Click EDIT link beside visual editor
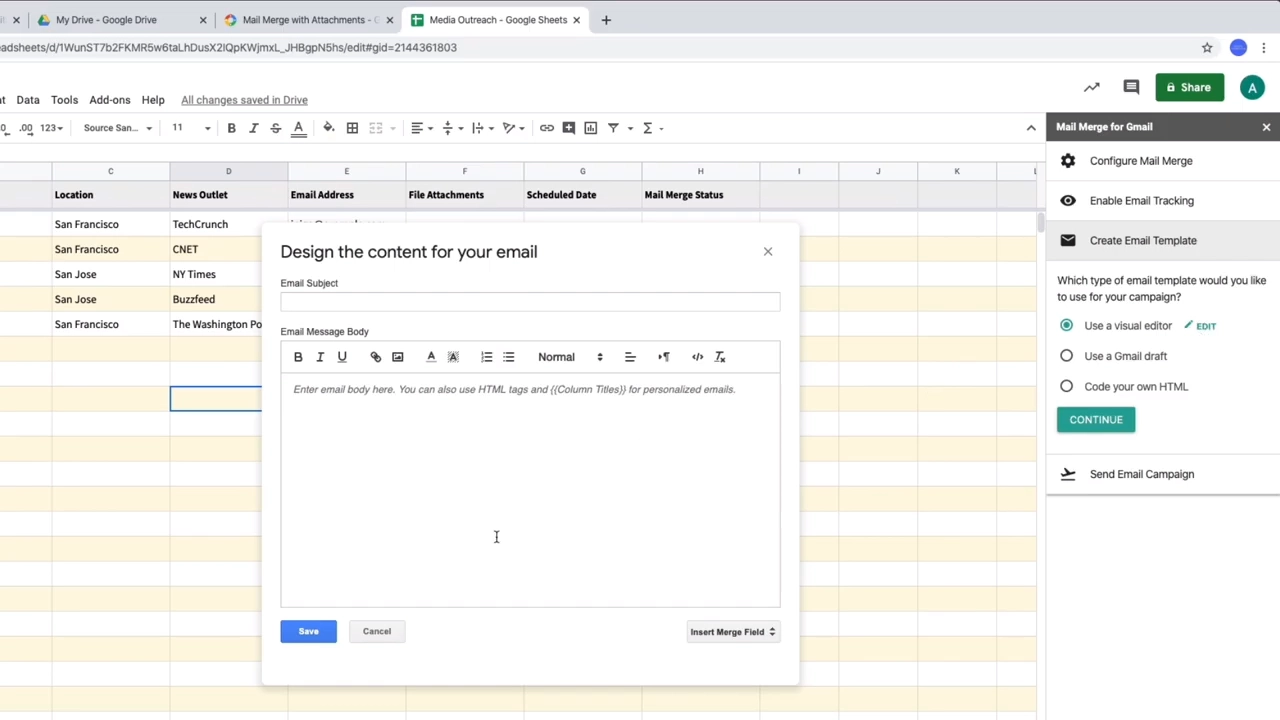Image resolution: width=1280 pixels, height=720 pixels. [1200, 326]
